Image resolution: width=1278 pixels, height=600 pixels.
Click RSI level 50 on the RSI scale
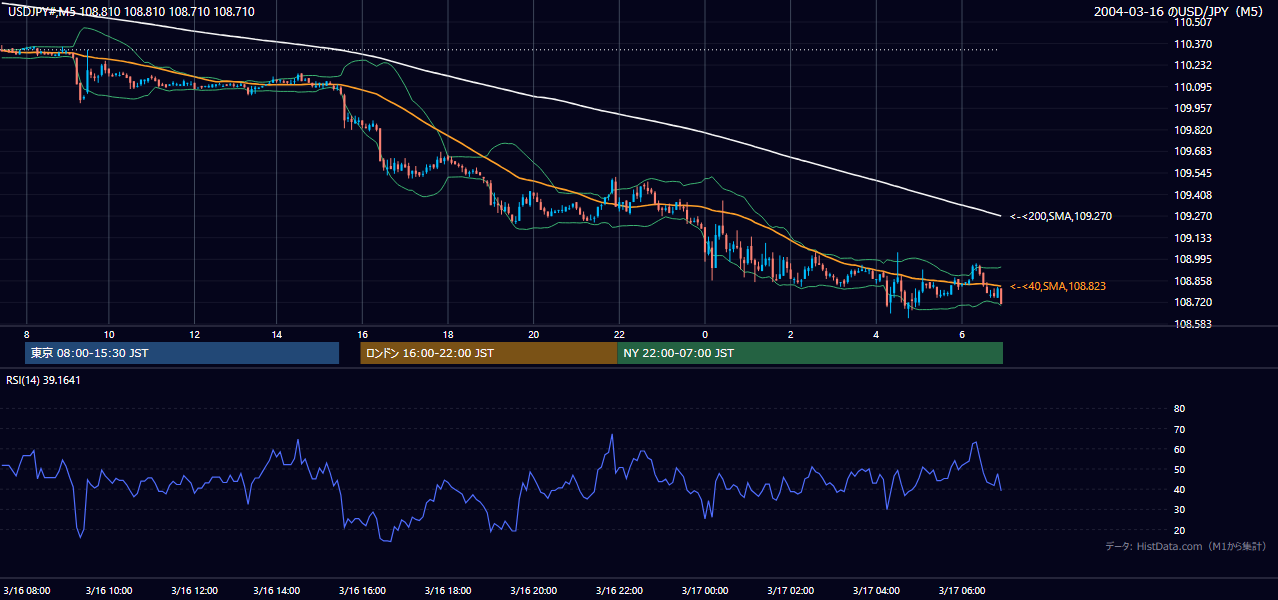[x=1179, y=469]
